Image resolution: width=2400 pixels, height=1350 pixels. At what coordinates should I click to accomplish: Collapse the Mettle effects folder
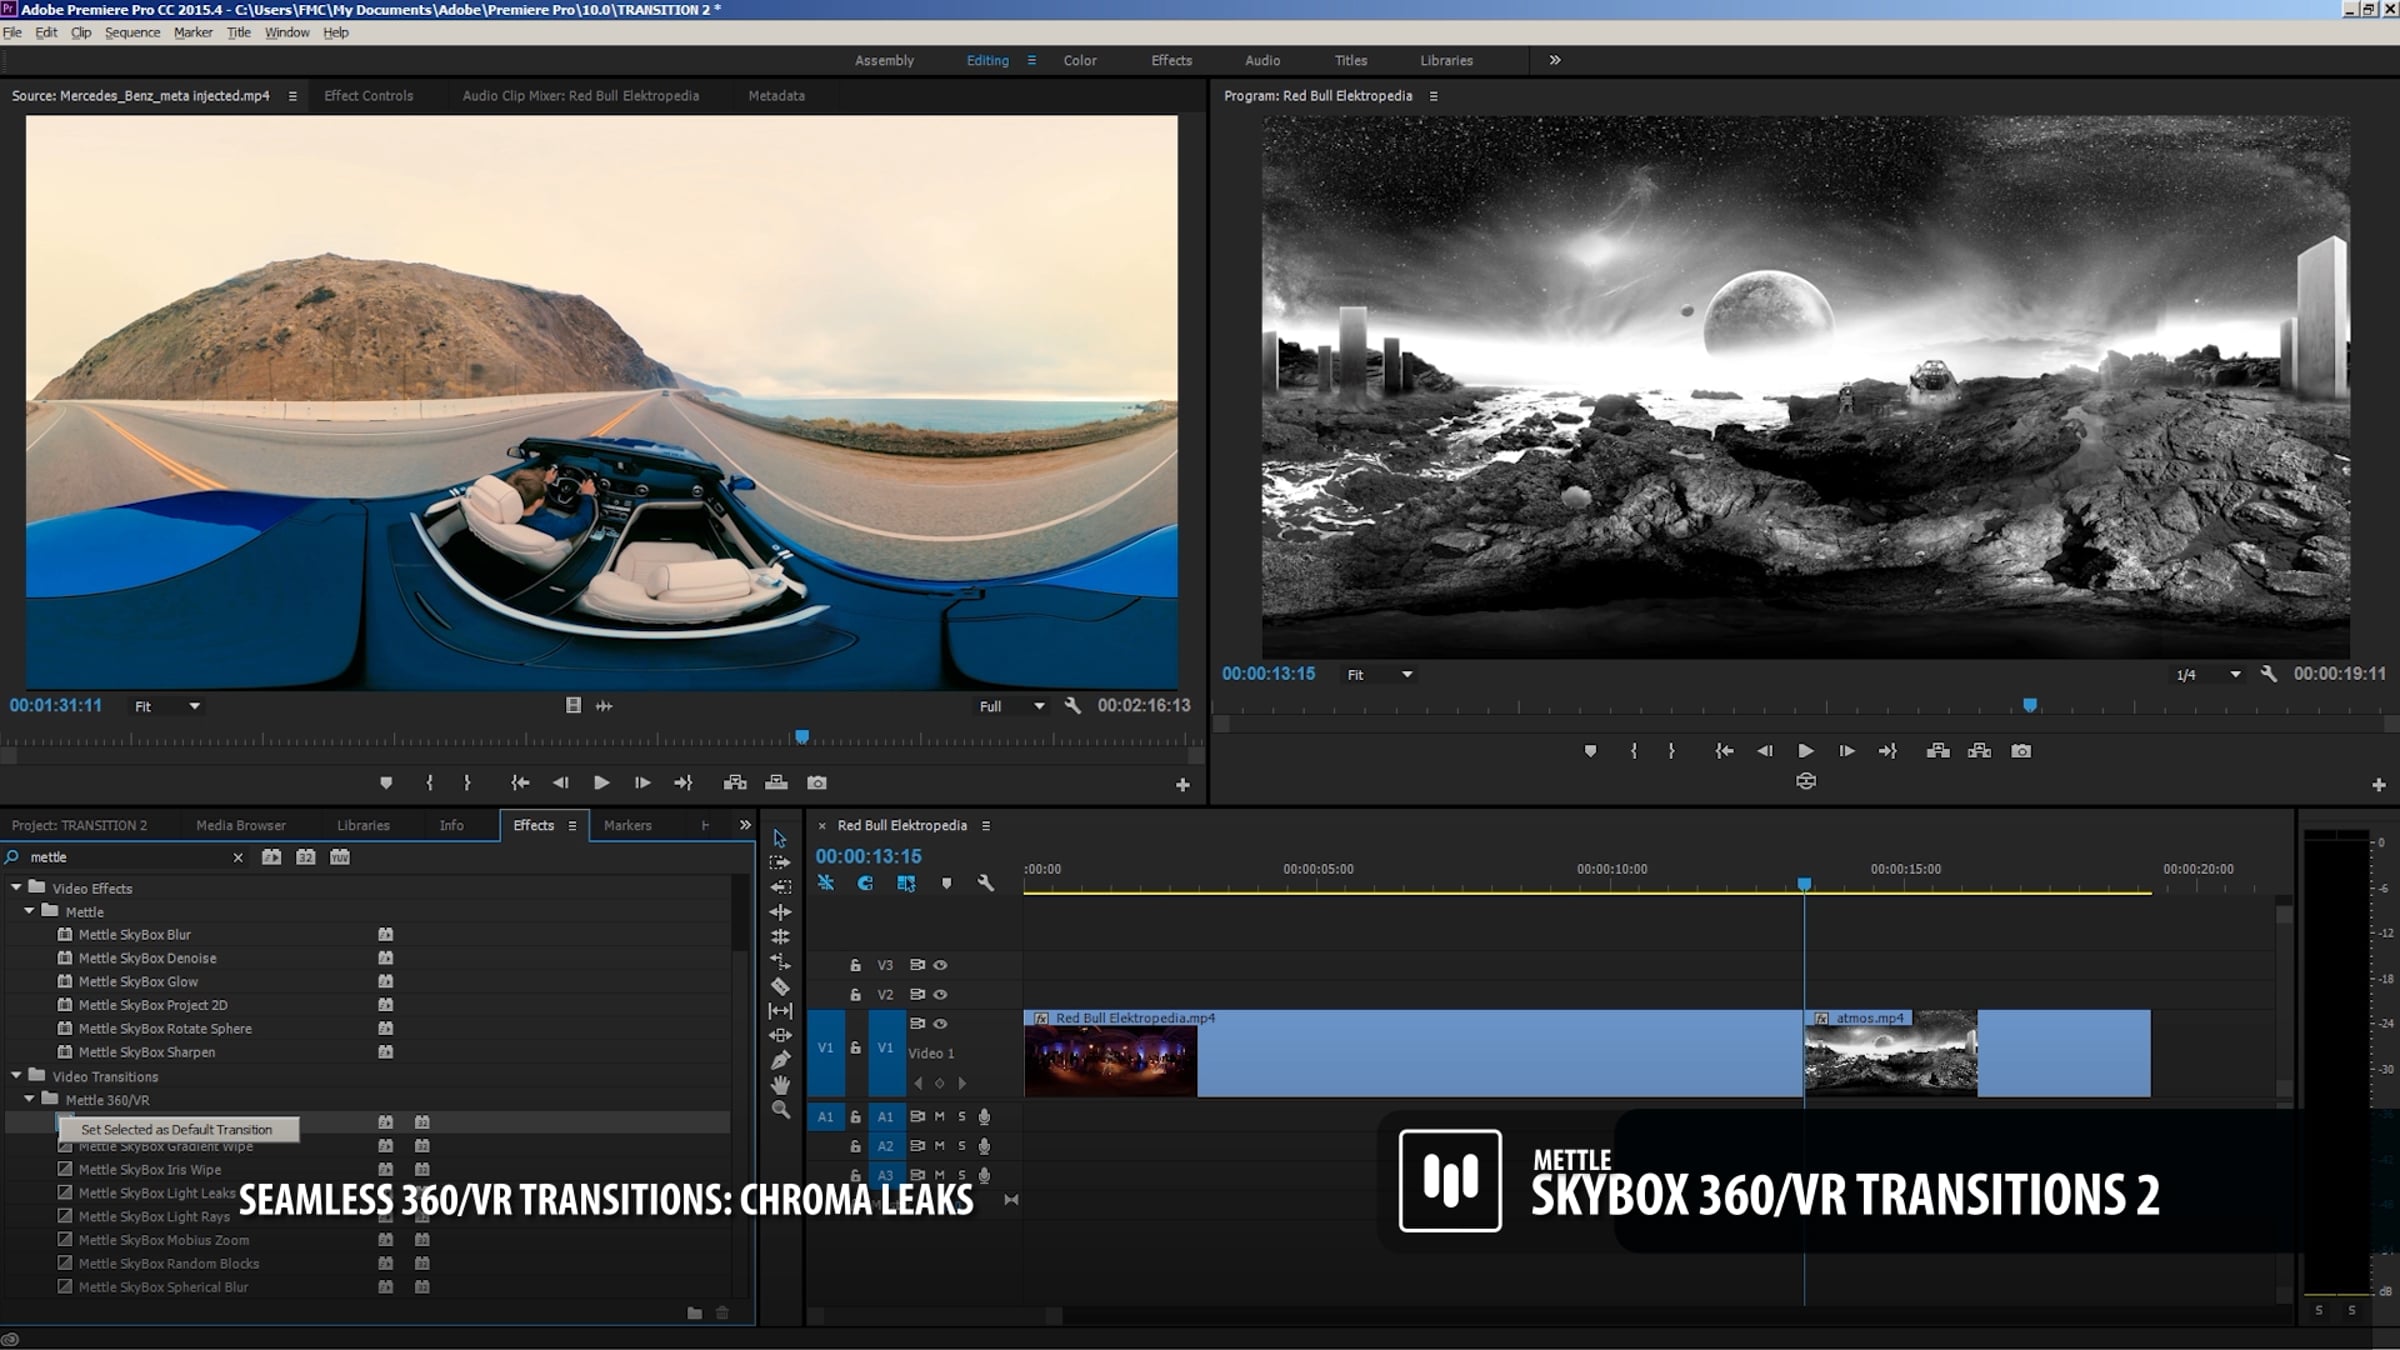click(29, 911)
